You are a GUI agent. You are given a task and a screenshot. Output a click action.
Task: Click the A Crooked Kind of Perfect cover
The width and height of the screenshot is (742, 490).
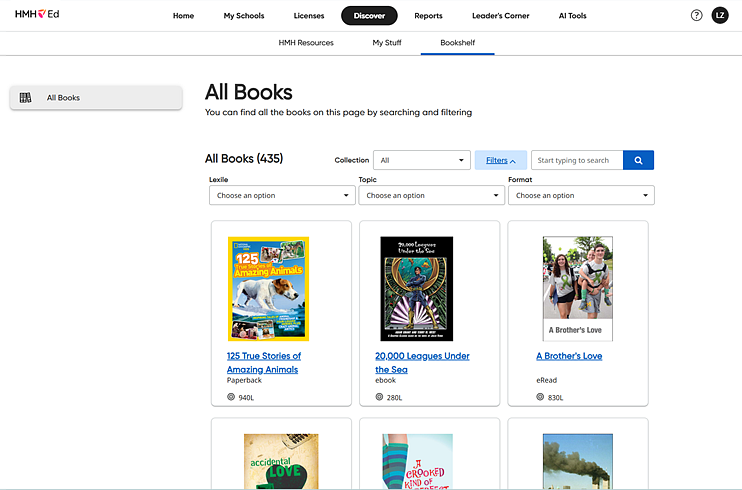417,462
